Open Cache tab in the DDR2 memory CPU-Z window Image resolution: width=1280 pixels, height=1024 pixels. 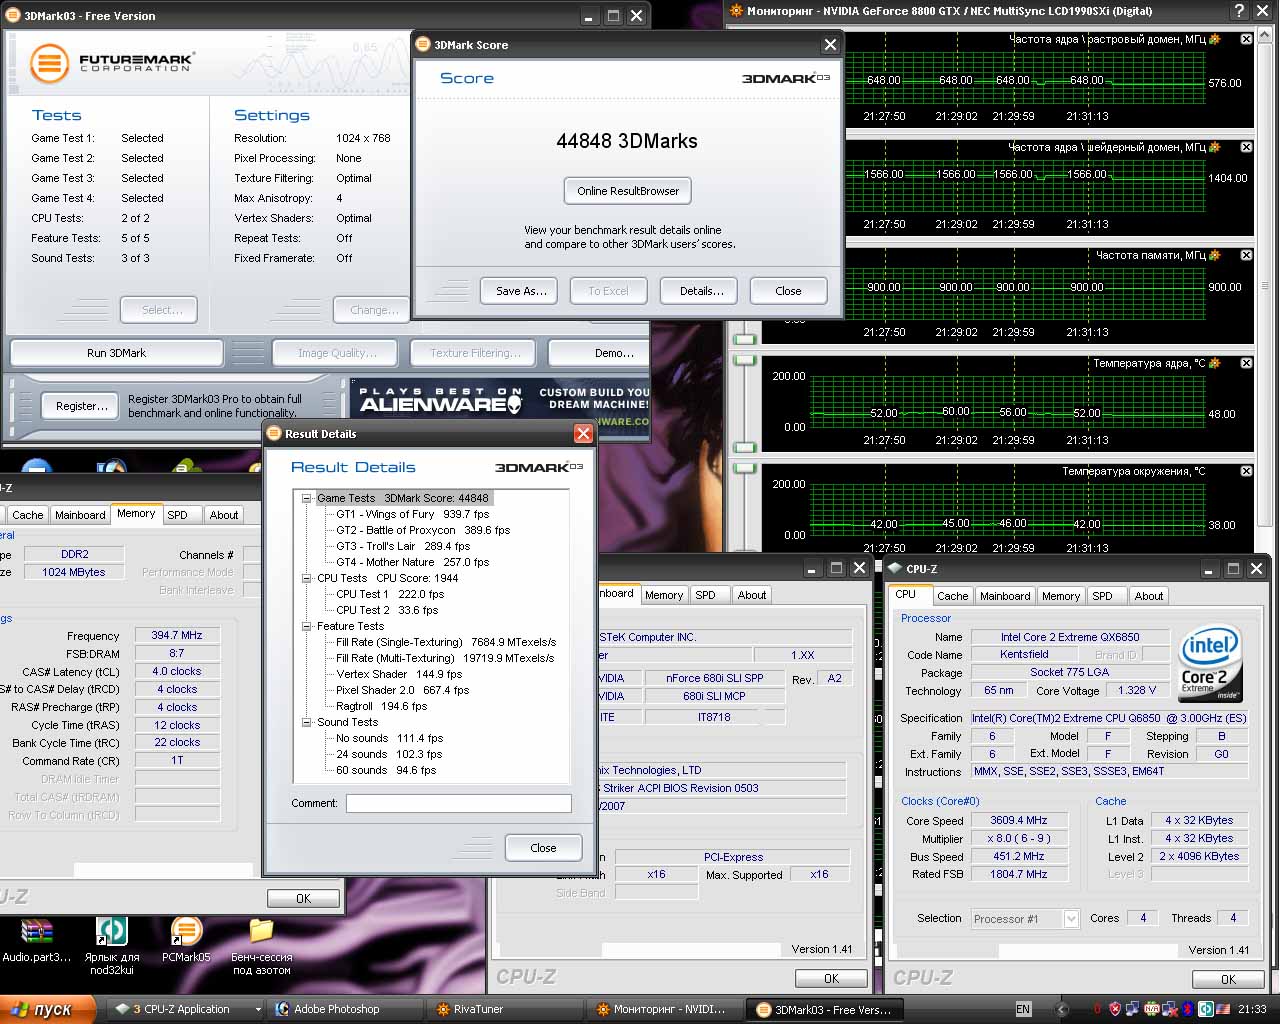tap(27, 515)
